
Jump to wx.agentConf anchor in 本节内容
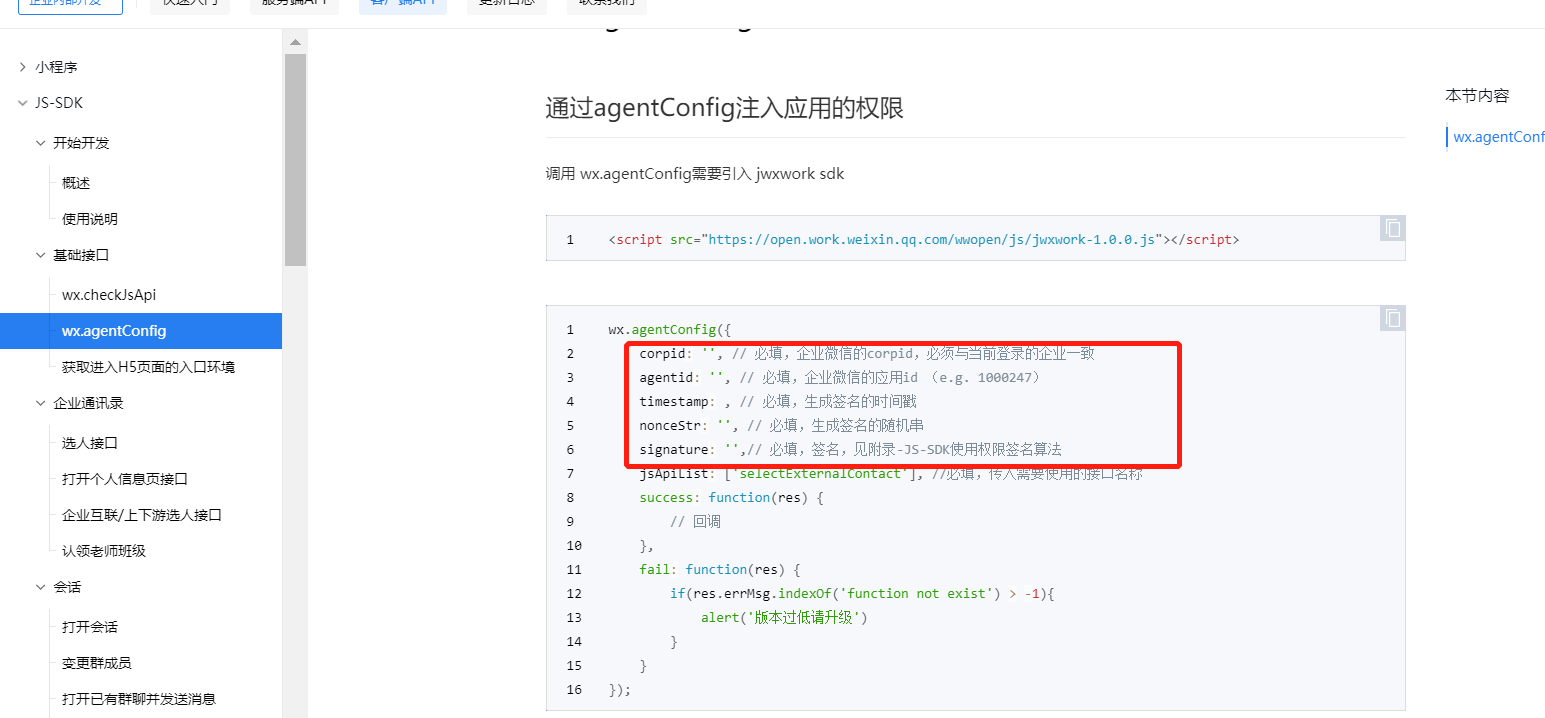1499,137
